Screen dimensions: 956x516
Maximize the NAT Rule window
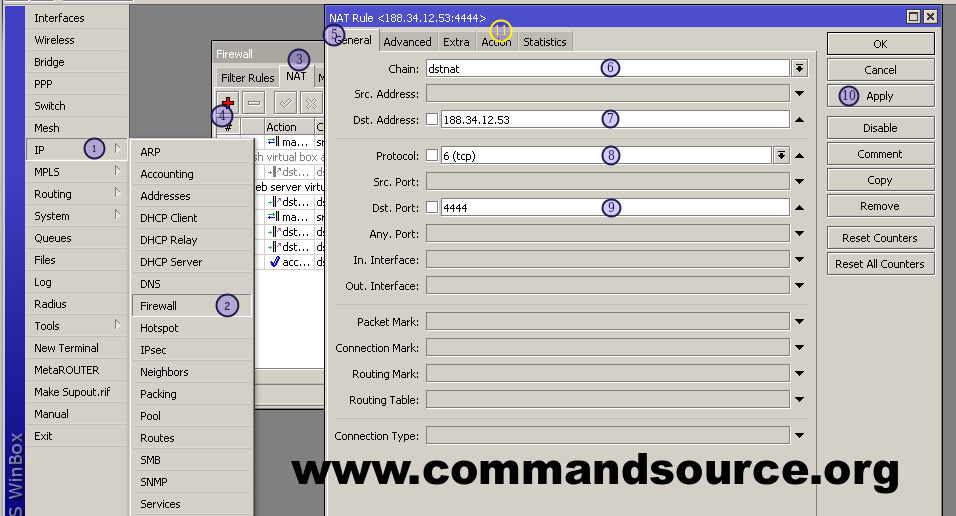913,17
